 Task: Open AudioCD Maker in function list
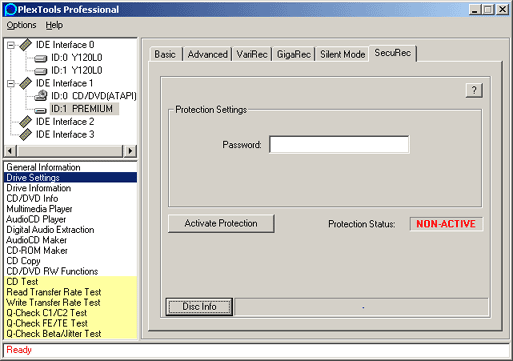click(x=70, y=240)
